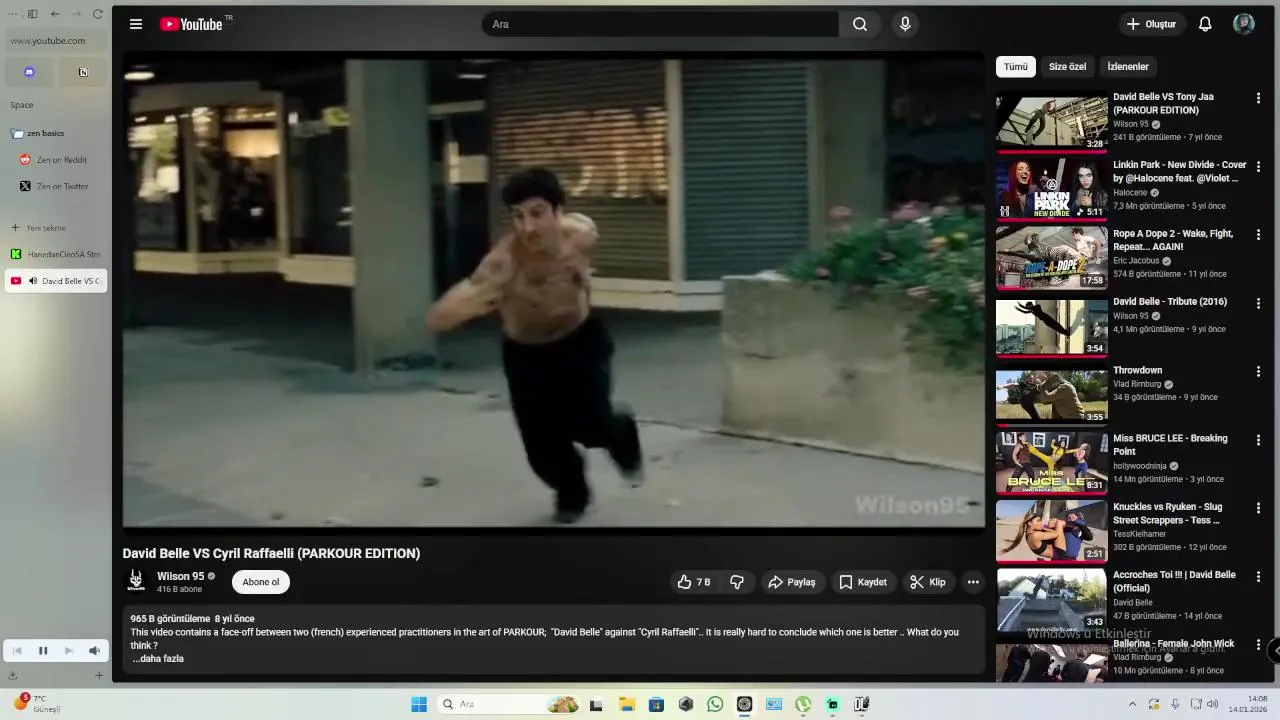Pause media in the sidebar mini controller
Screen dimensions: 1280x720
click(x=43, y=651)
